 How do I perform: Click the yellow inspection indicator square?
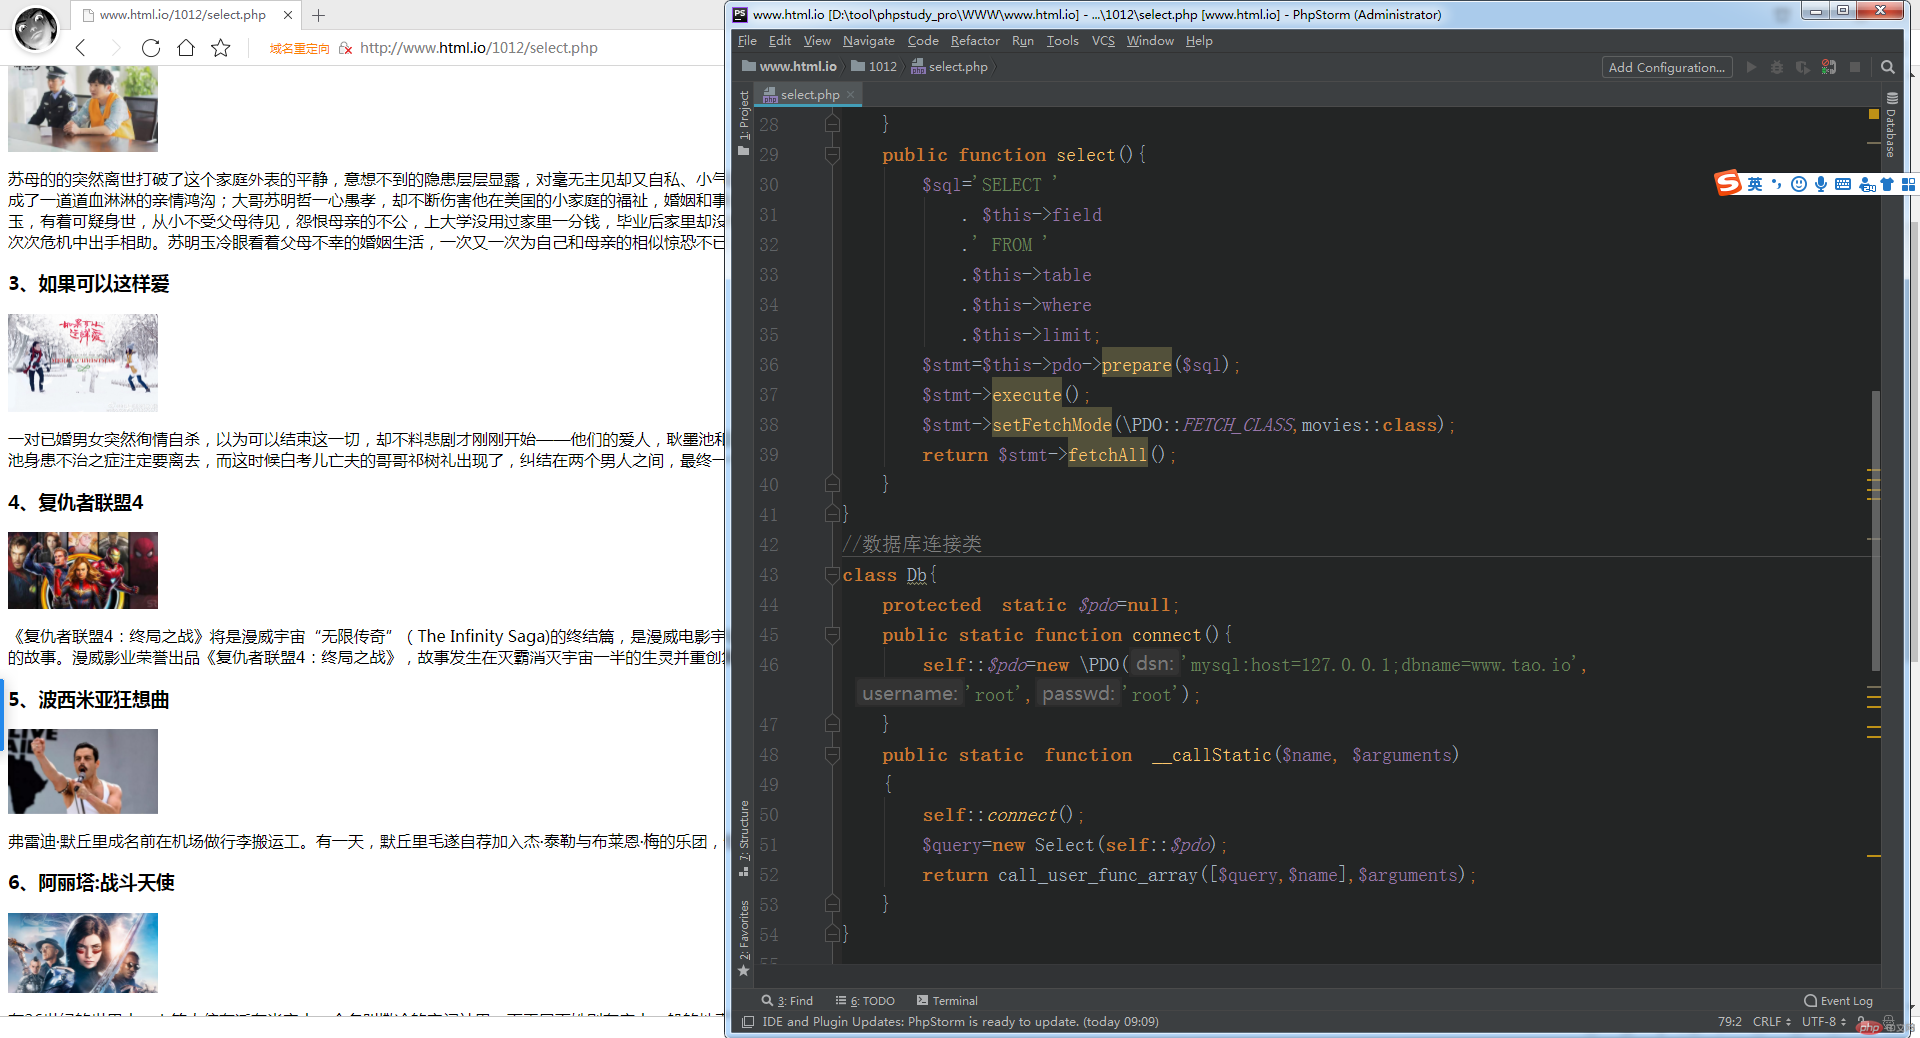[1874, 114]
